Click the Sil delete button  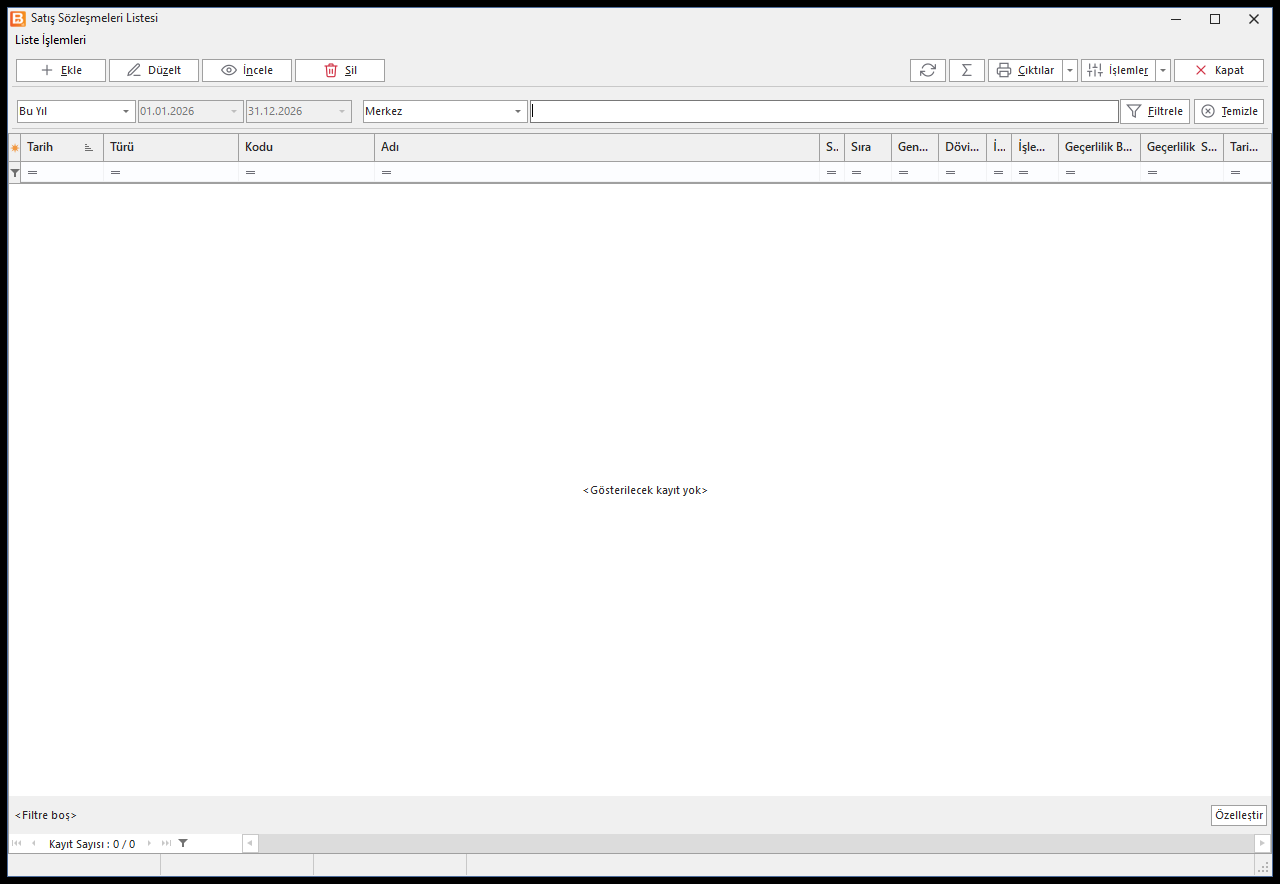(340, 70)
